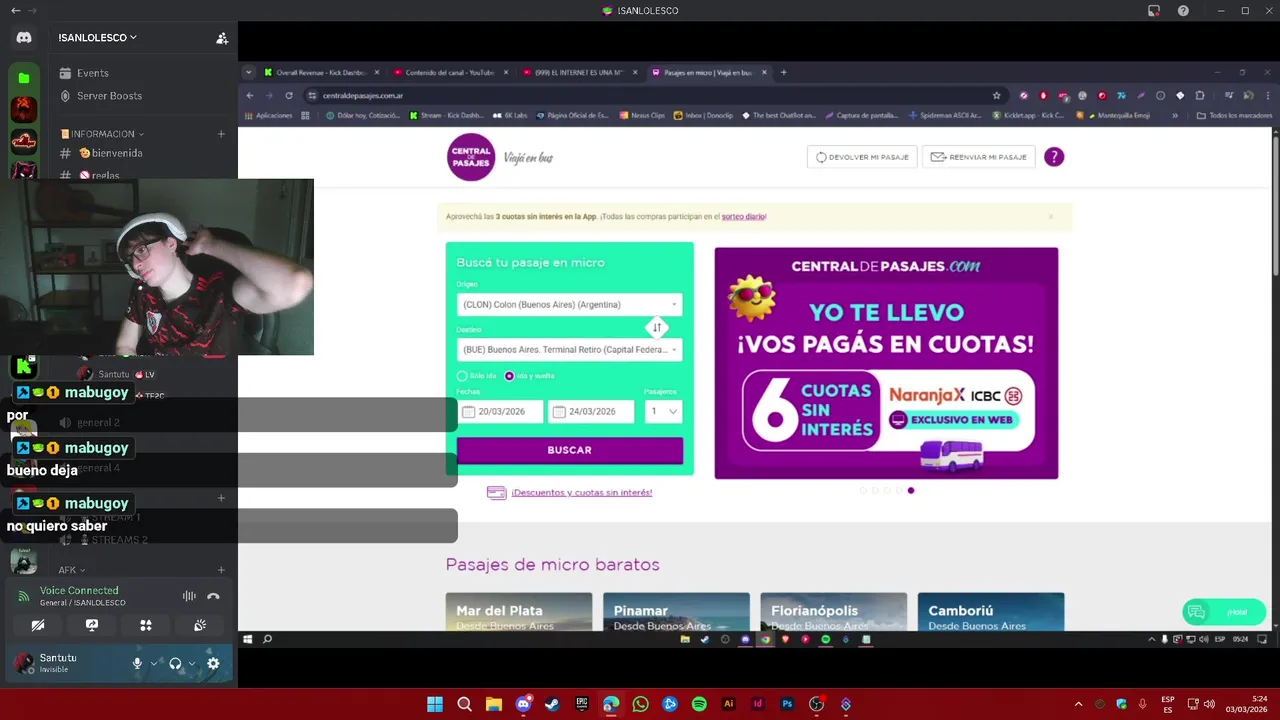Disconnect from voice with the hang-up icon

[213, 596]
